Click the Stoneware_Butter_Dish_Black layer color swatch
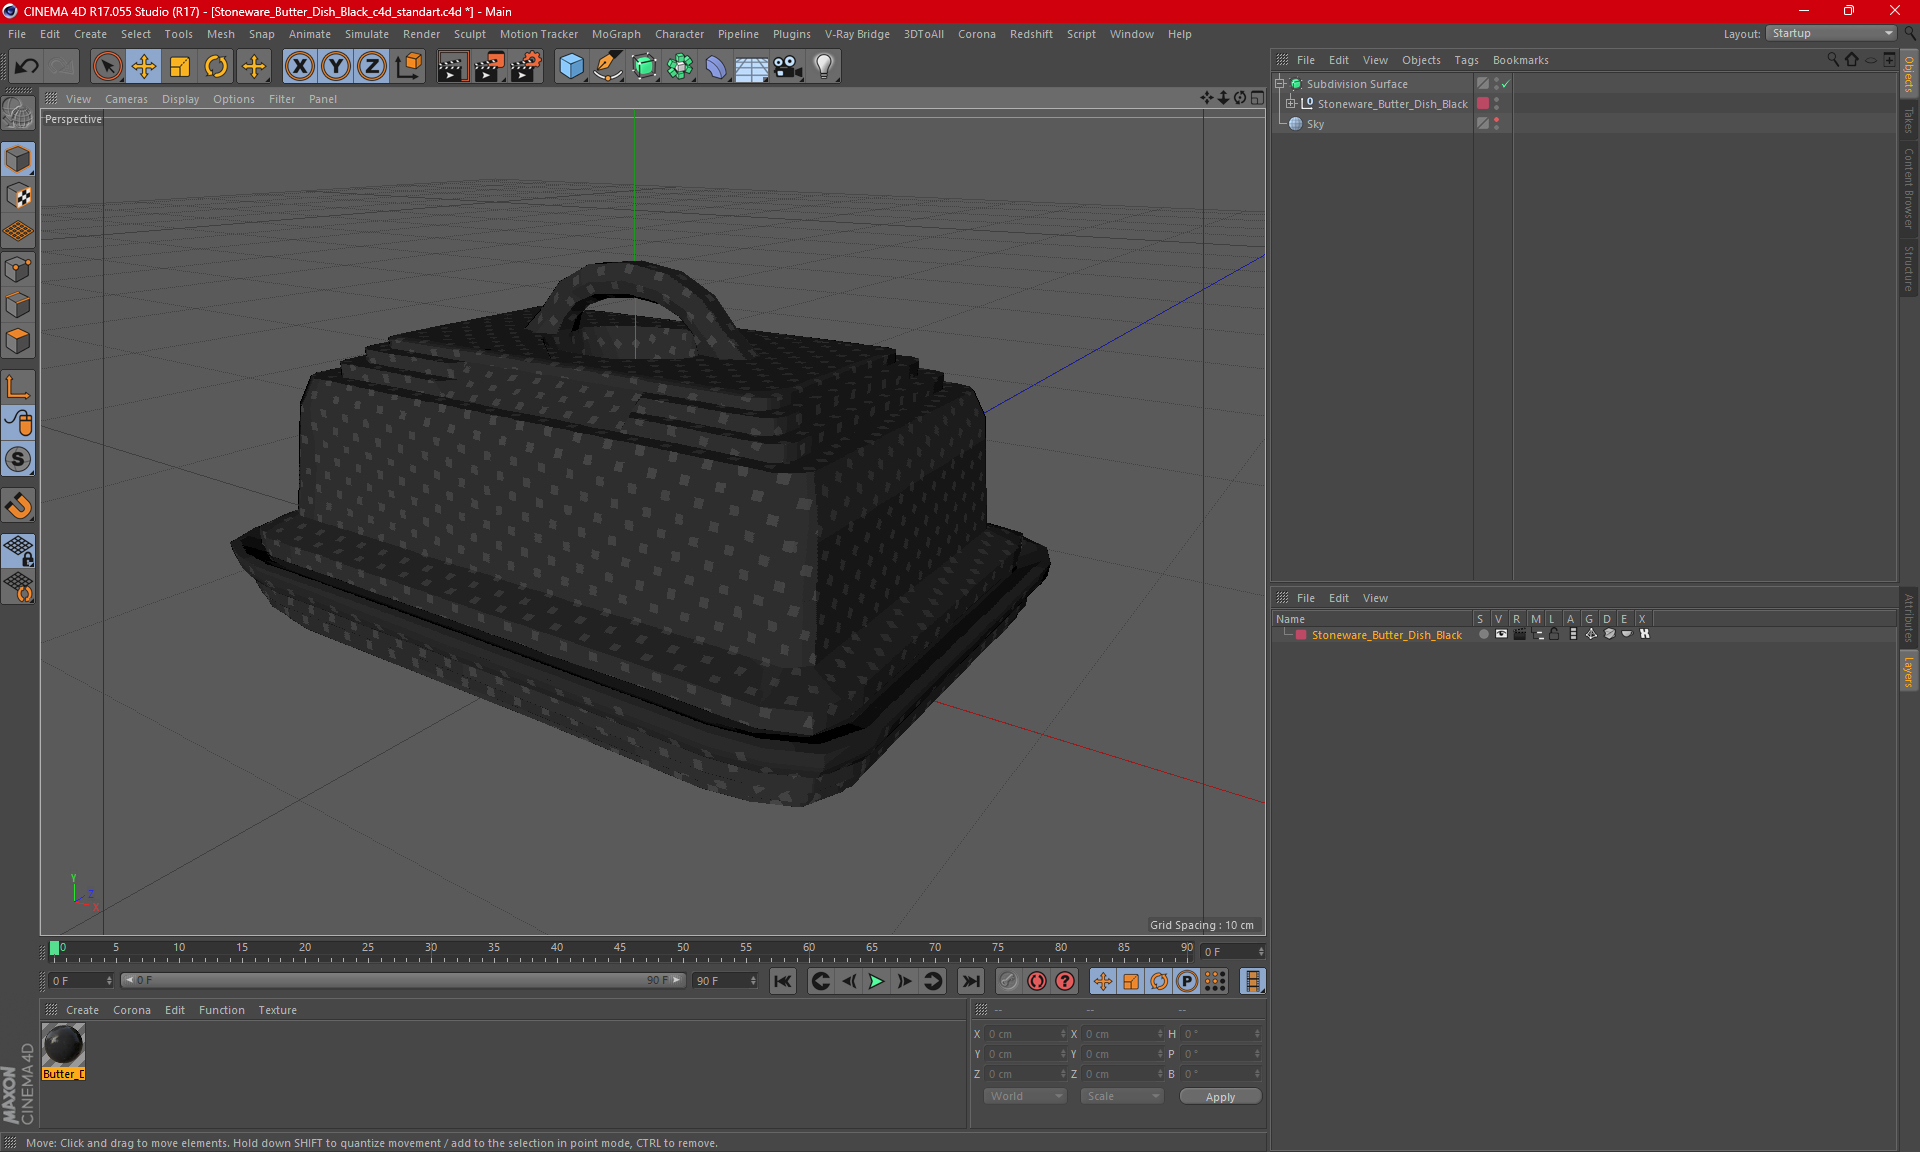This screenshot has height=1152, width=1920. click(1301, 635)
